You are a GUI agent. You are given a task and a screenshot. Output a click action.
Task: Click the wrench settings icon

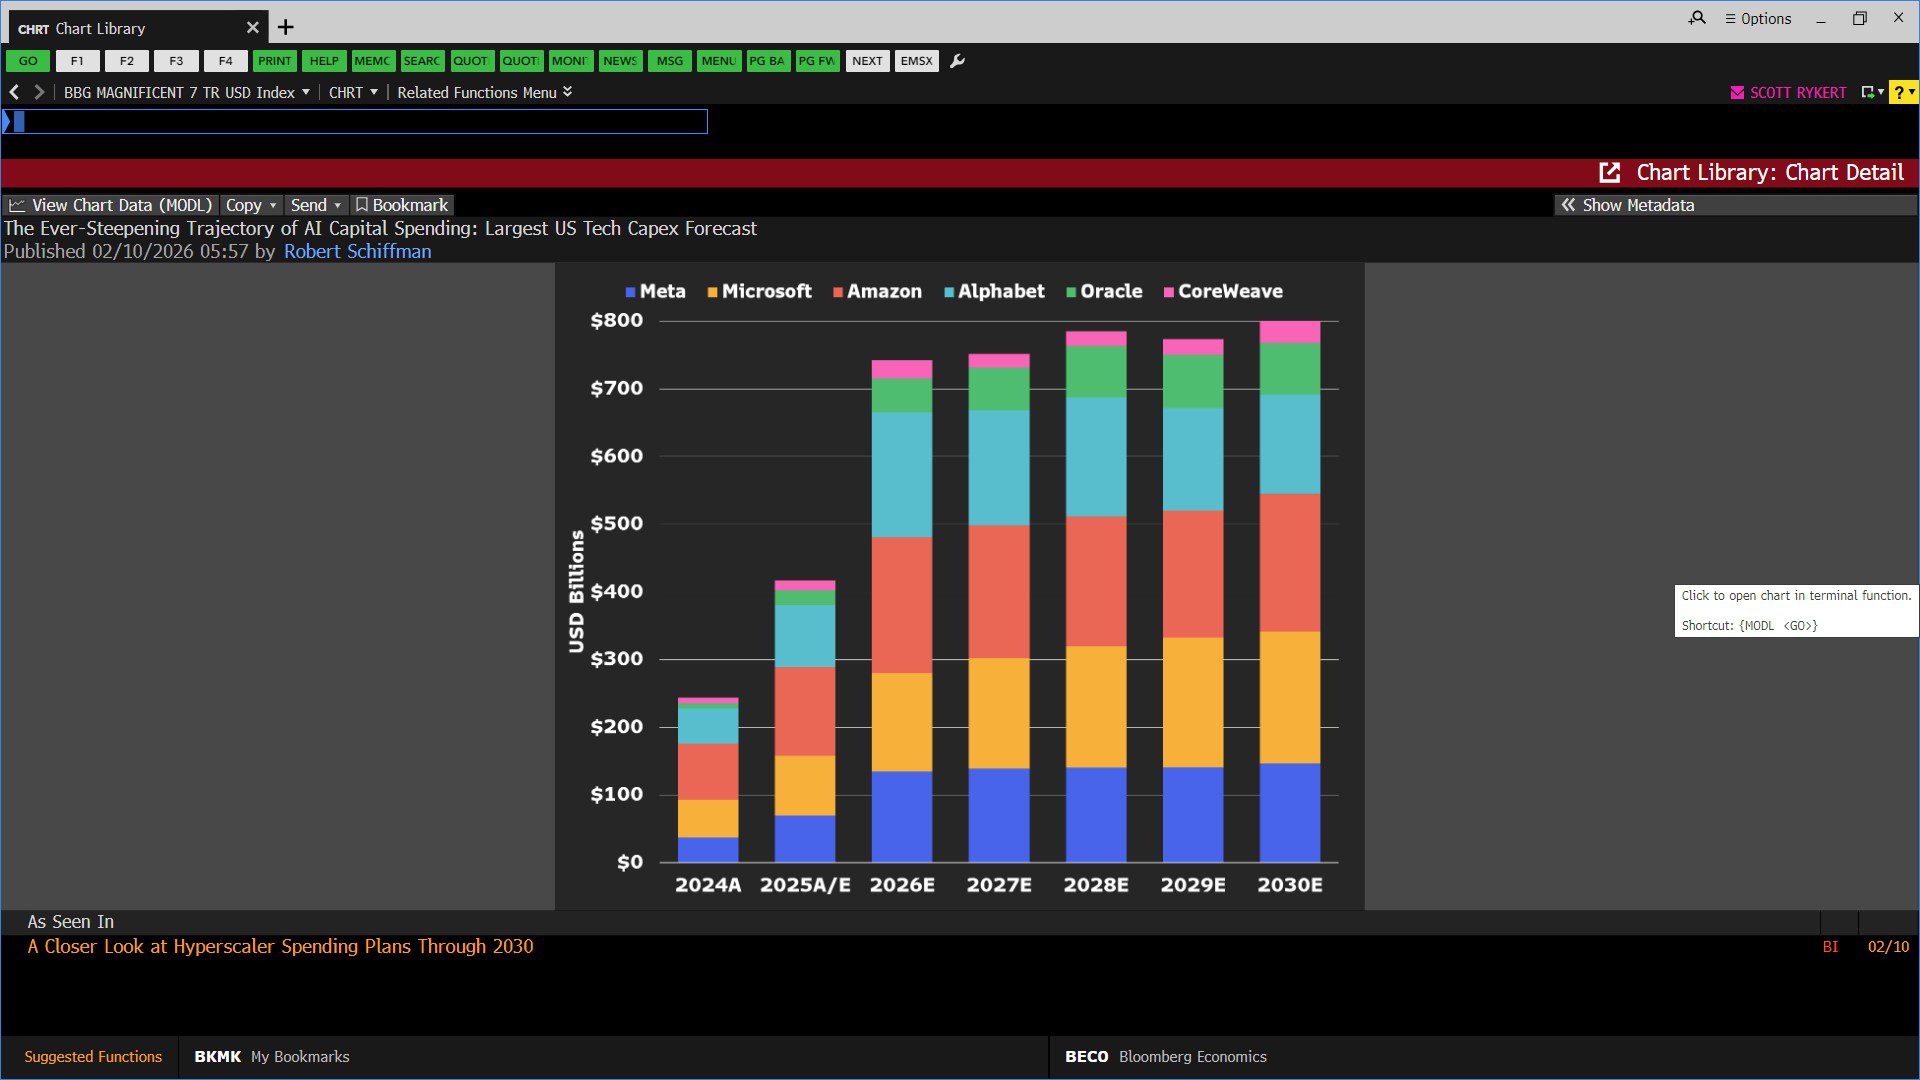click(x=957, y=61)
